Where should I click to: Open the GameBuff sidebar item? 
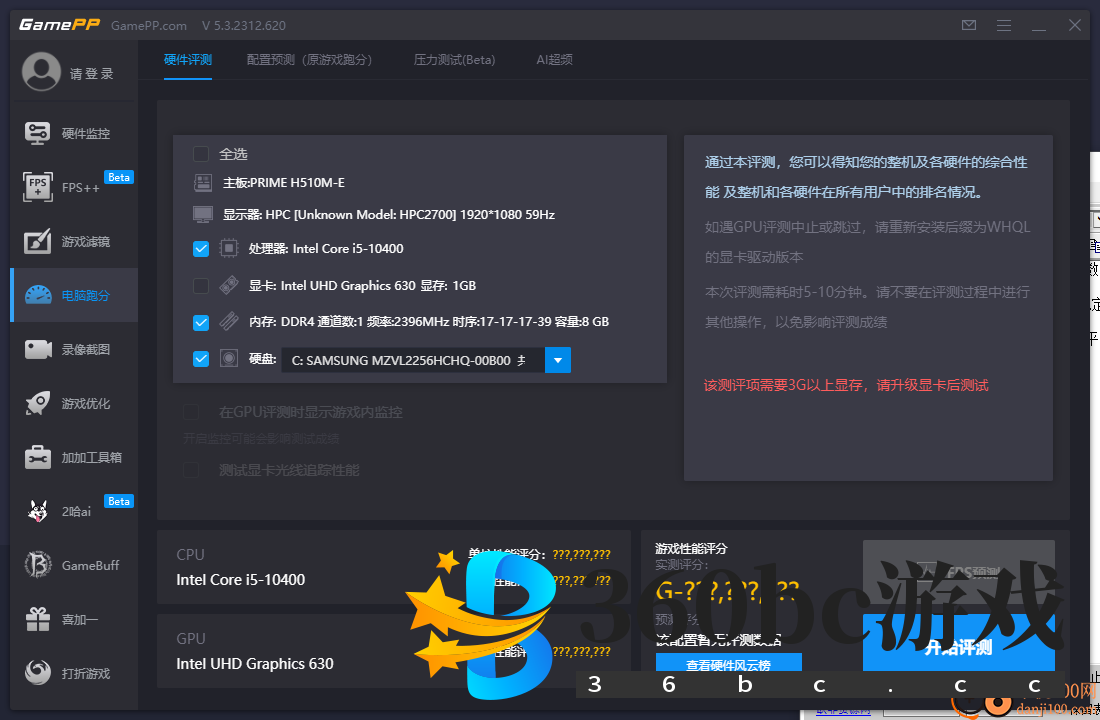[73, 564]
